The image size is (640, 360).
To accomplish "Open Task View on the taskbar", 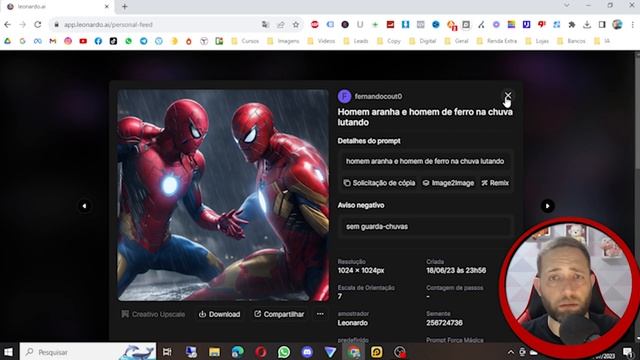I will click(x=167, y=352).
